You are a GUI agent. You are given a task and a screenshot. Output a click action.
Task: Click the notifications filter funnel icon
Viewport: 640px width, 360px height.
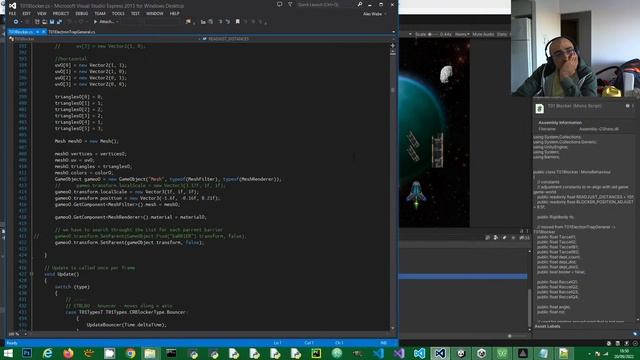tap(290, 4)
